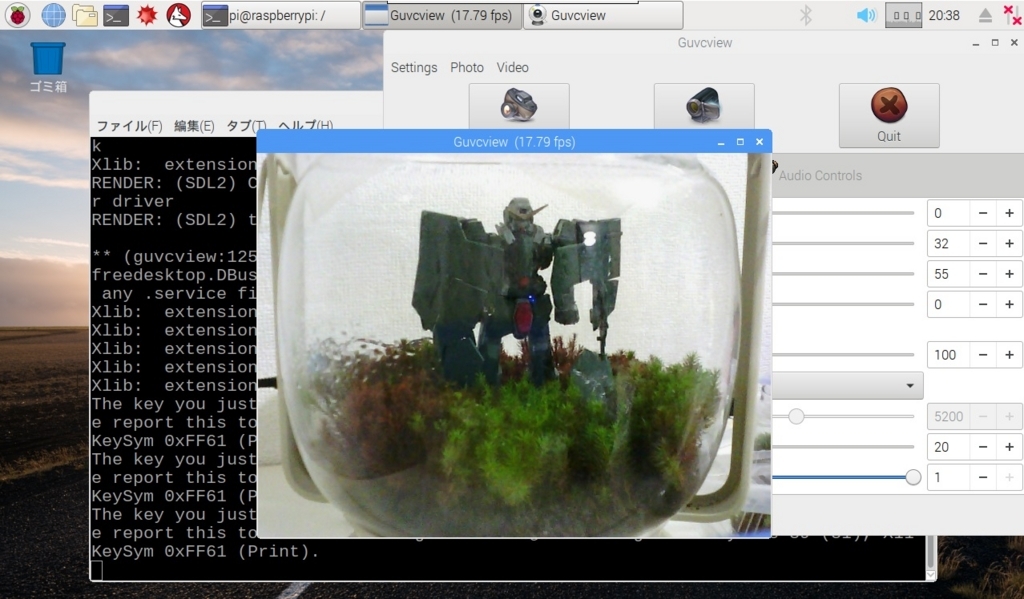The height and width of the screenshot is (599, 1024).
Task: Open the Settings menu in Guvcview
Action: pos(414,67)
